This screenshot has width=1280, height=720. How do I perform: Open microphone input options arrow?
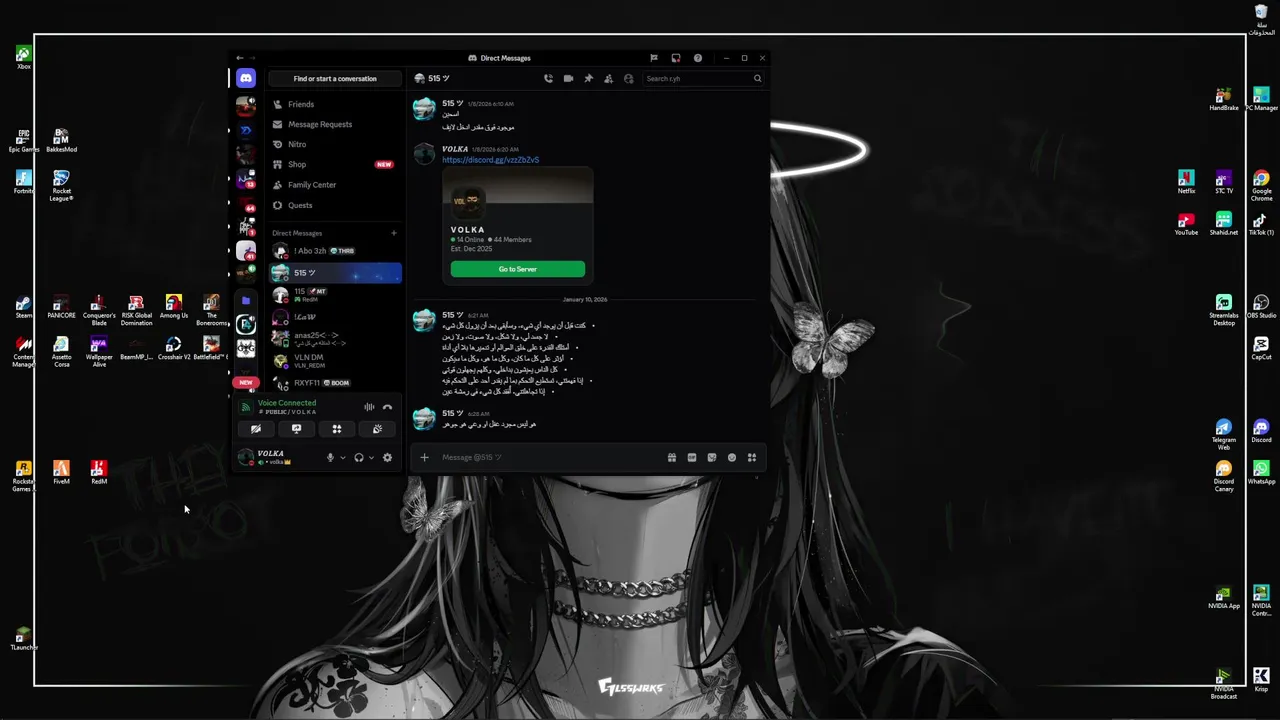343,458
